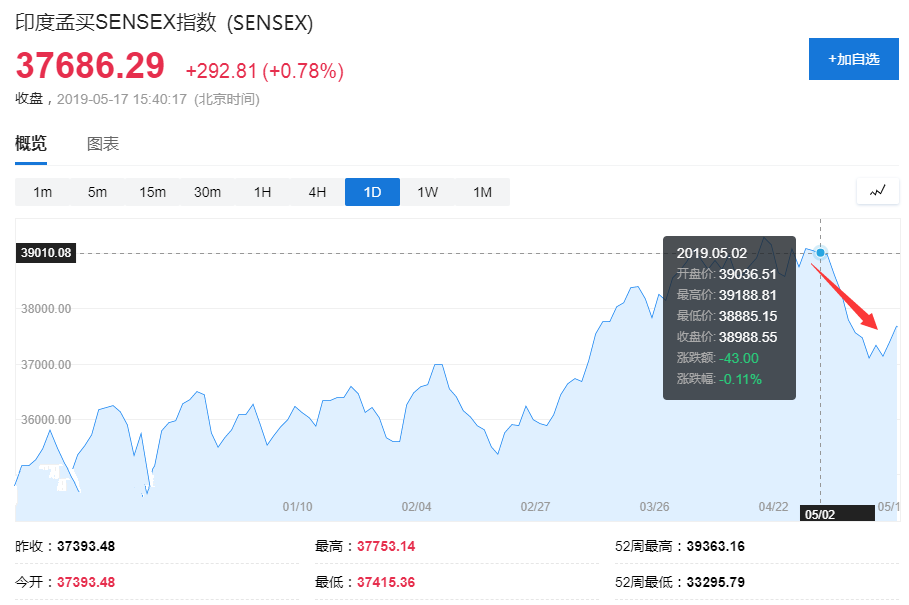
Task: Select the 1m timeframe
Action: click(x=42, y=192)
